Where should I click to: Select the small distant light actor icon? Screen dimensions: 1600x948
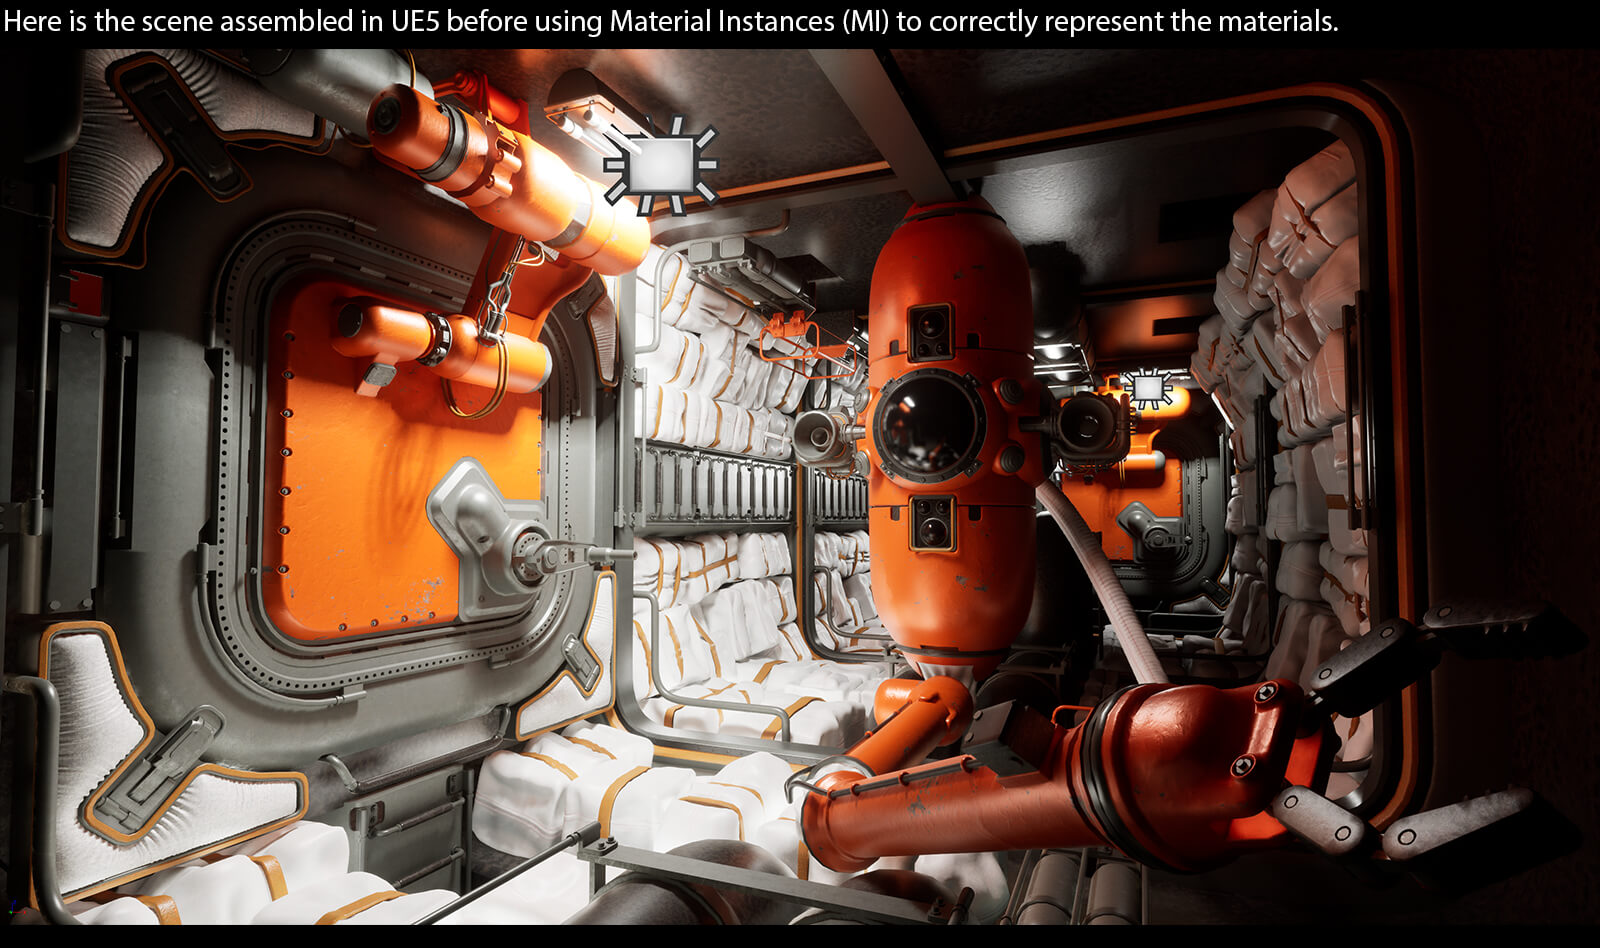click(1148, 388)
